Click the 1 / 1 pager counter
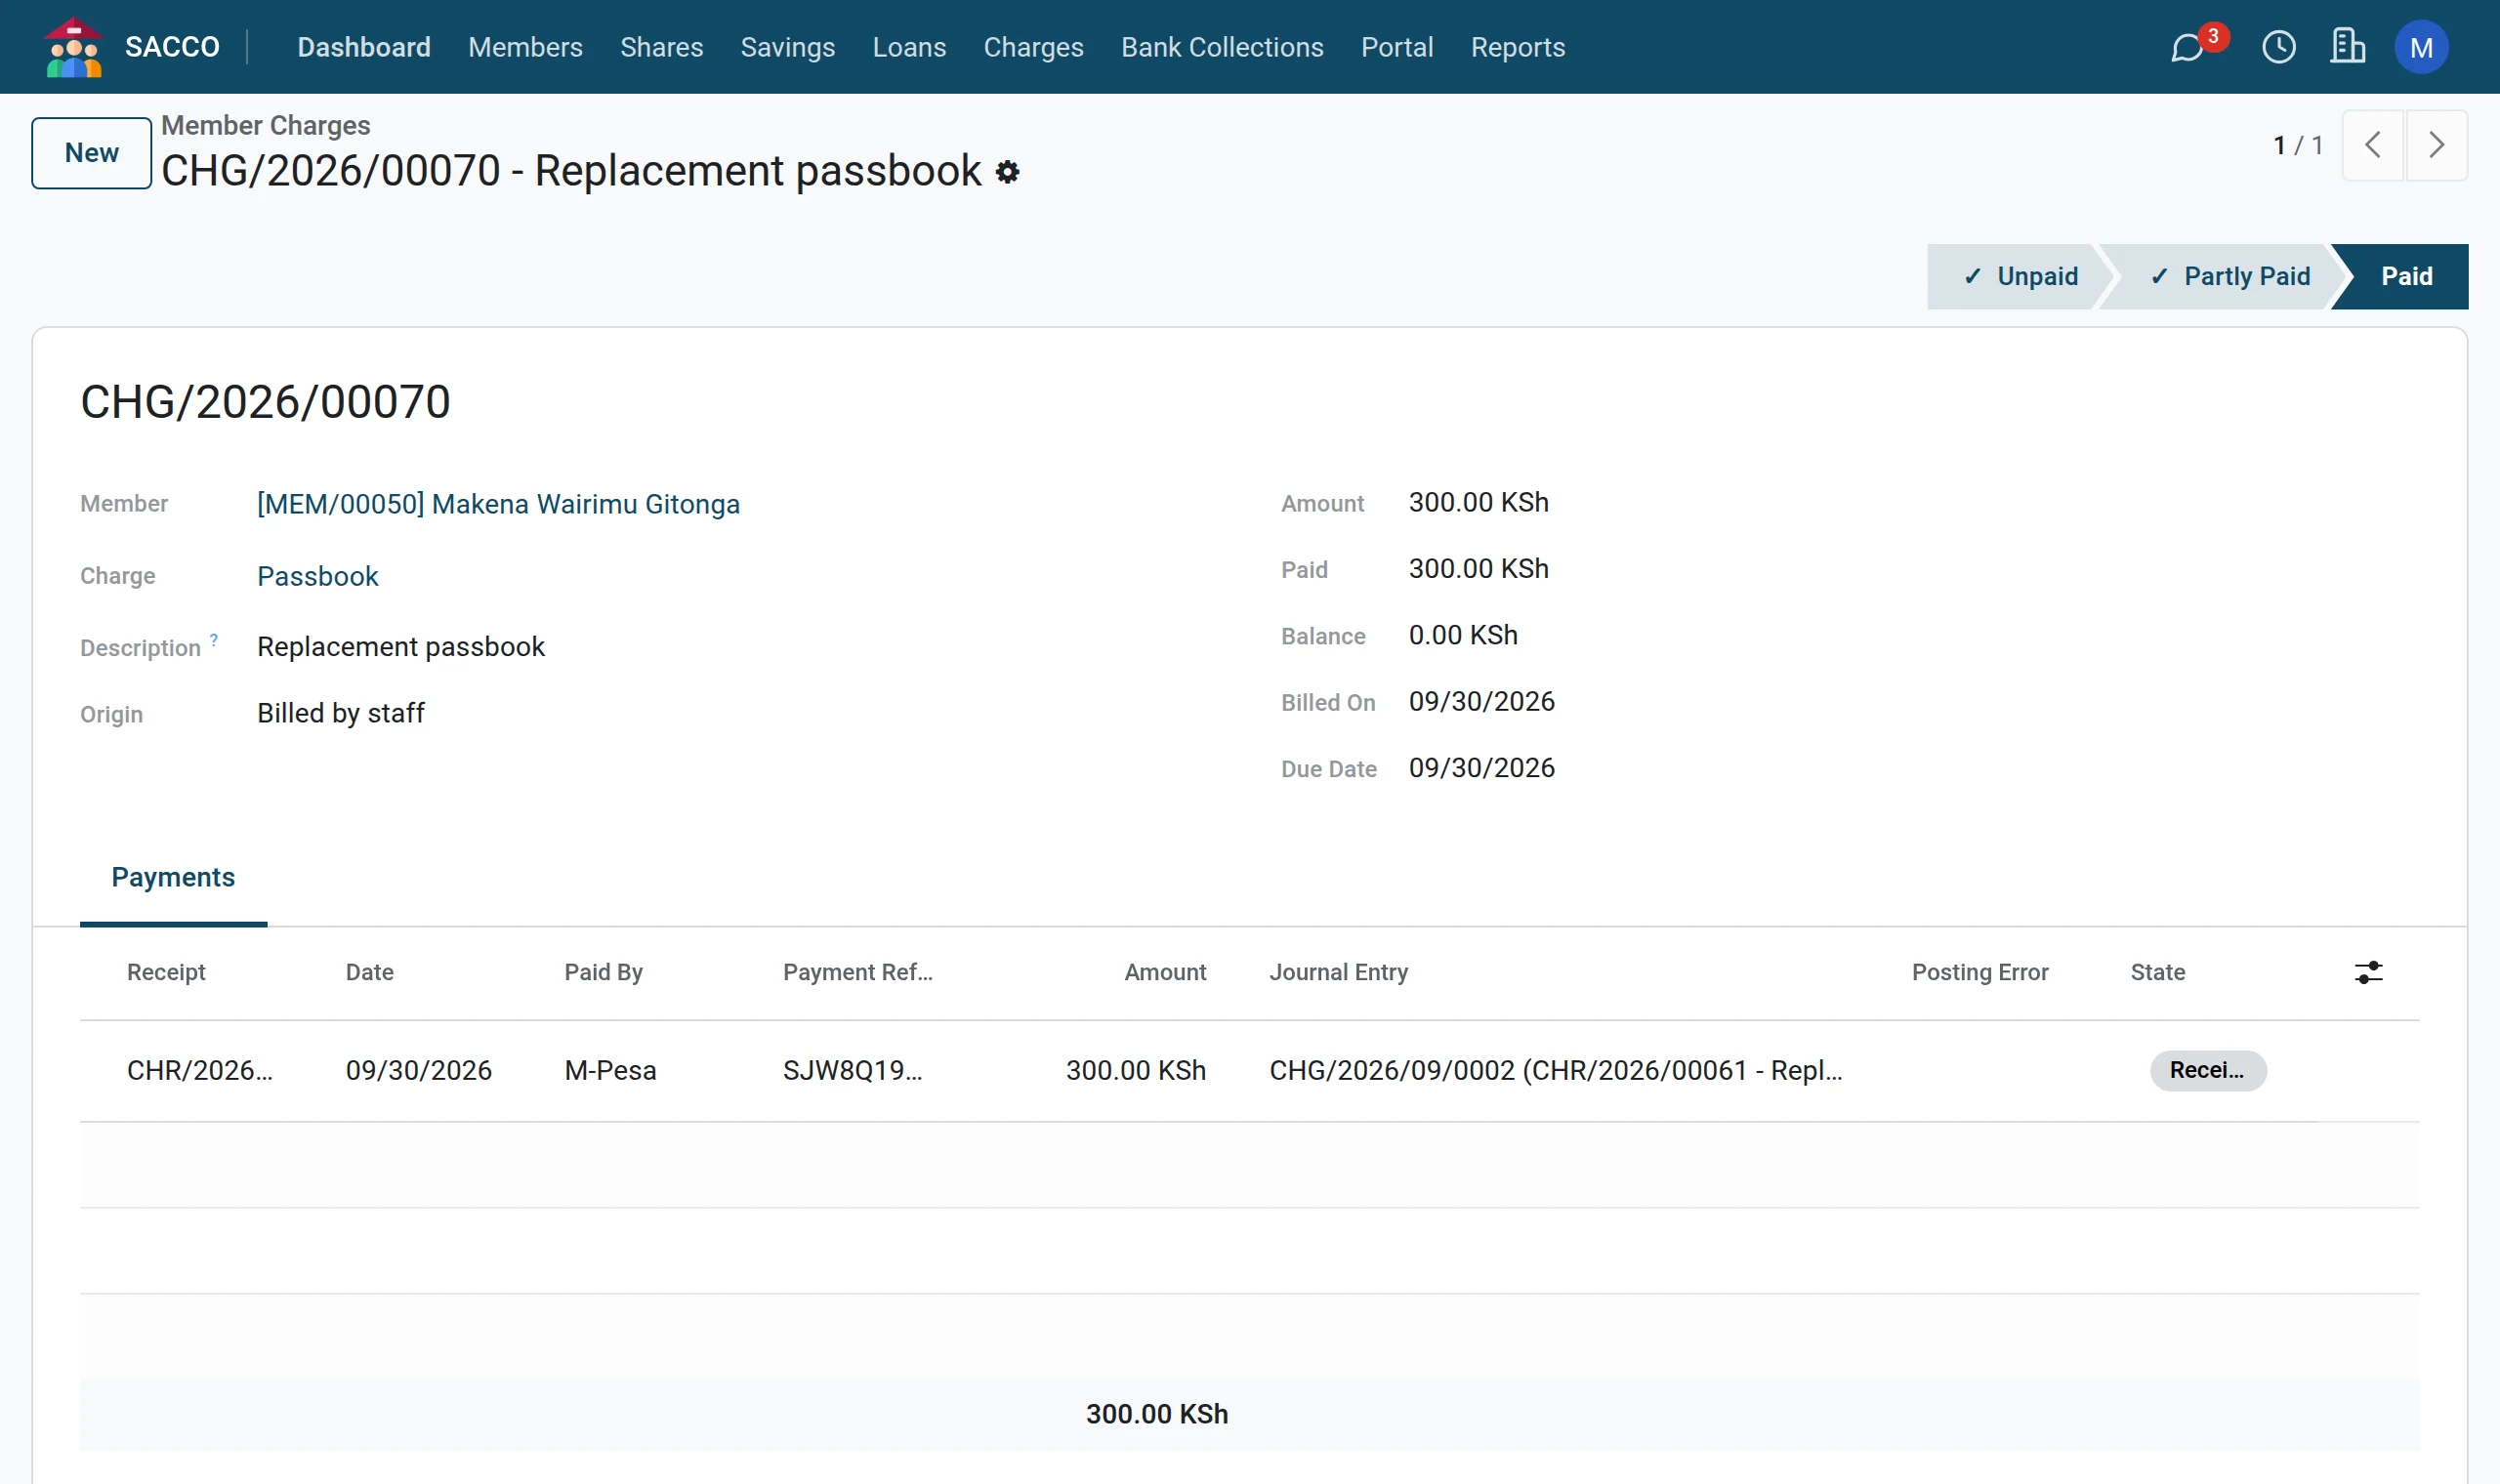2500x1484 pixels. pyautogui.click(x=2297, y=145)
